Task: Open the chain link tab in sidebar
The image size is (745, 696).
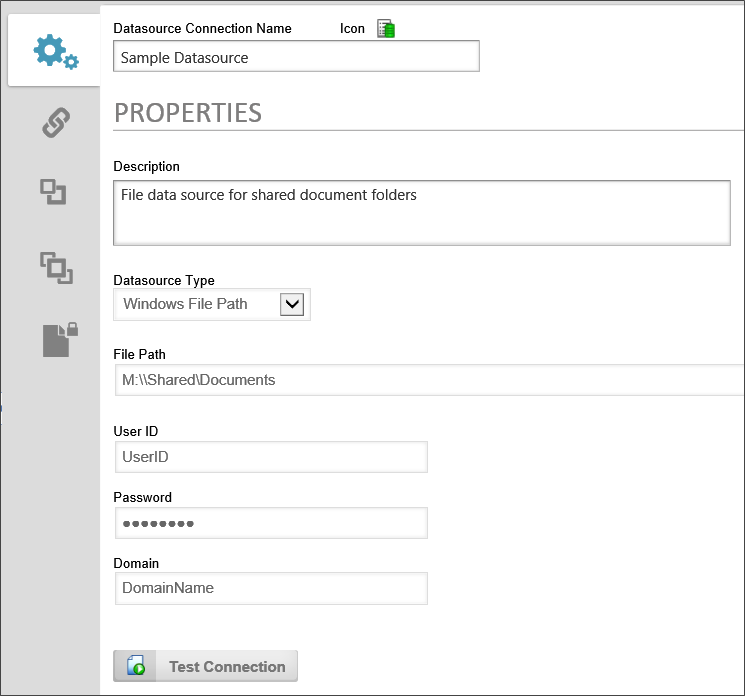Action: click(x=54, y=123)
